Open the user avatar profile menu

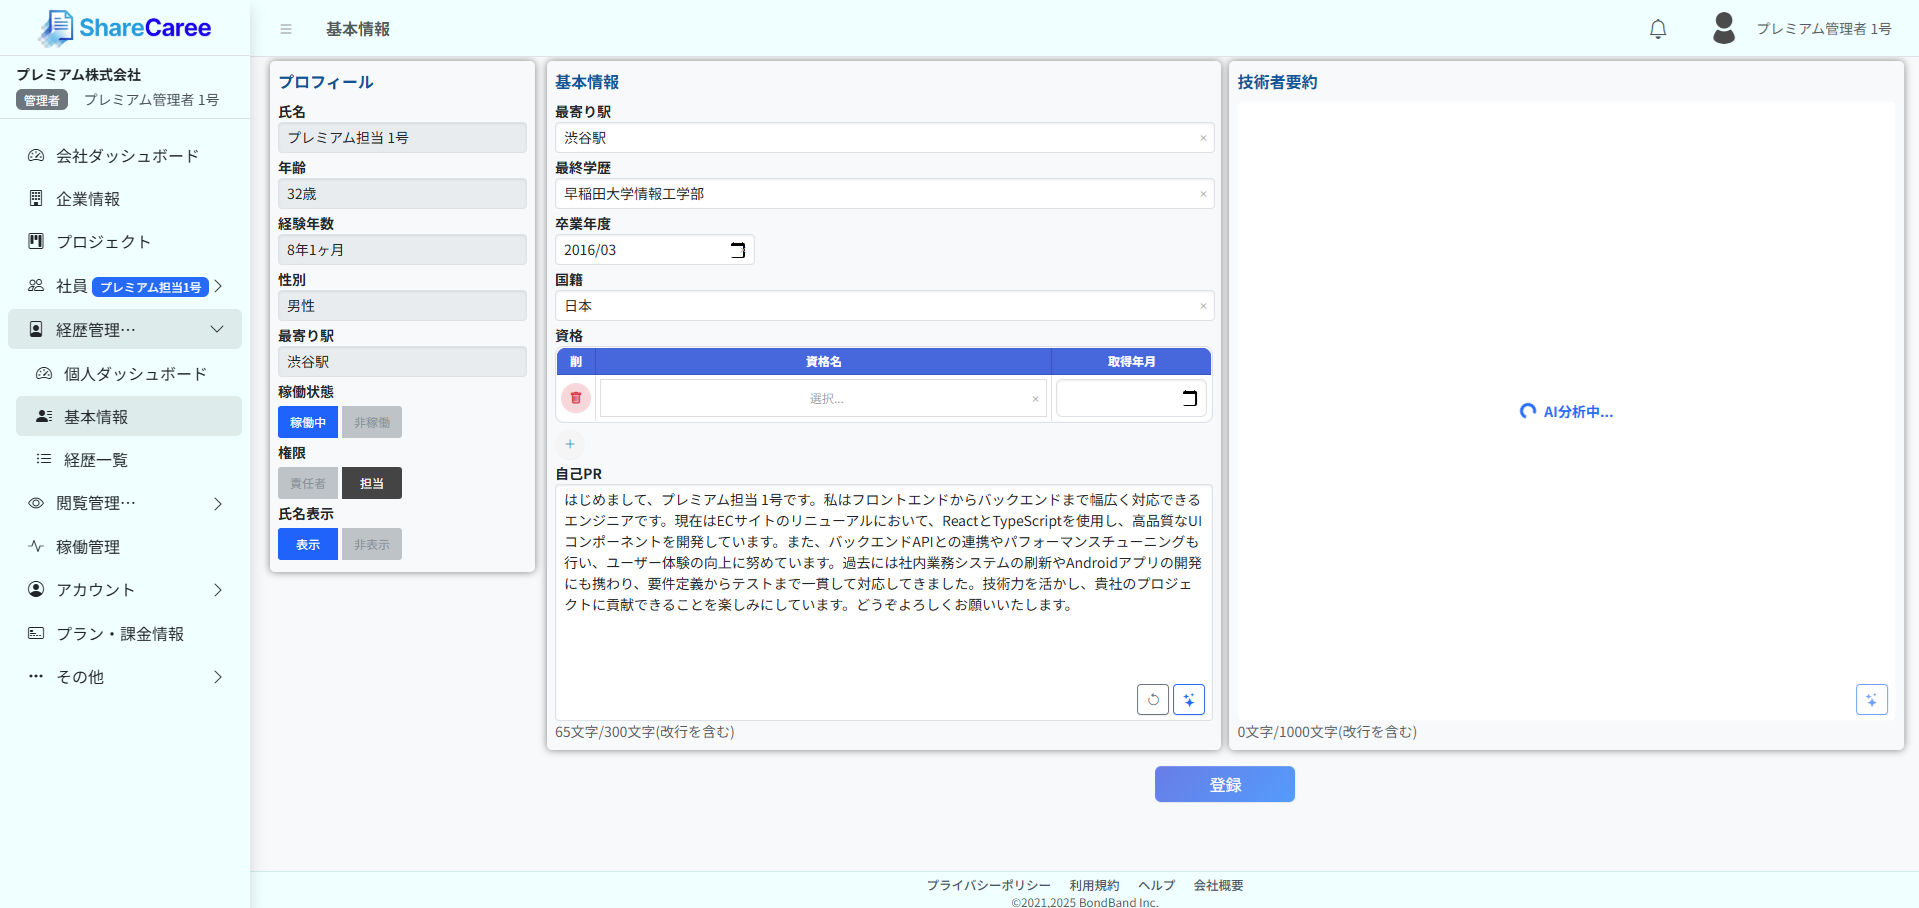[1724, 28]
